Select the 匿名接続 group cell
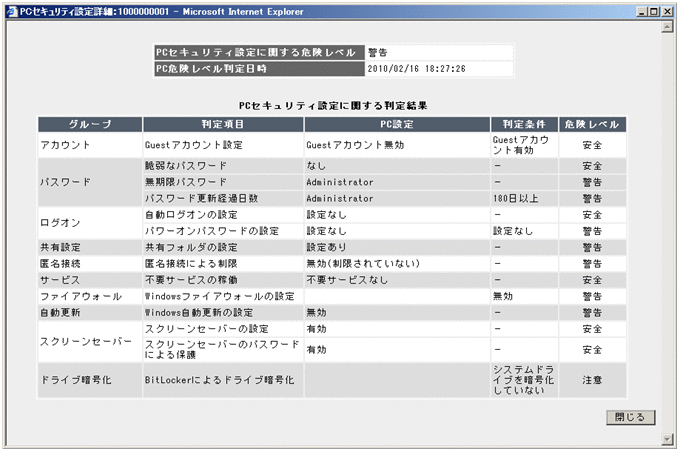This screenshot has width=680, height=452. tap(90, 264)
